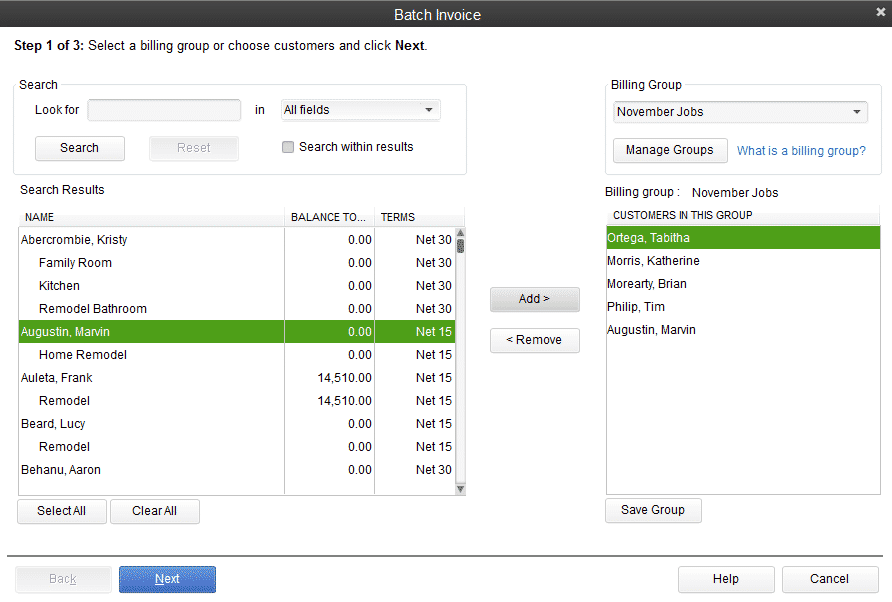Select Ortega, Tabitha in the group list
Screen dimensions: 892x602
[743, 238]
